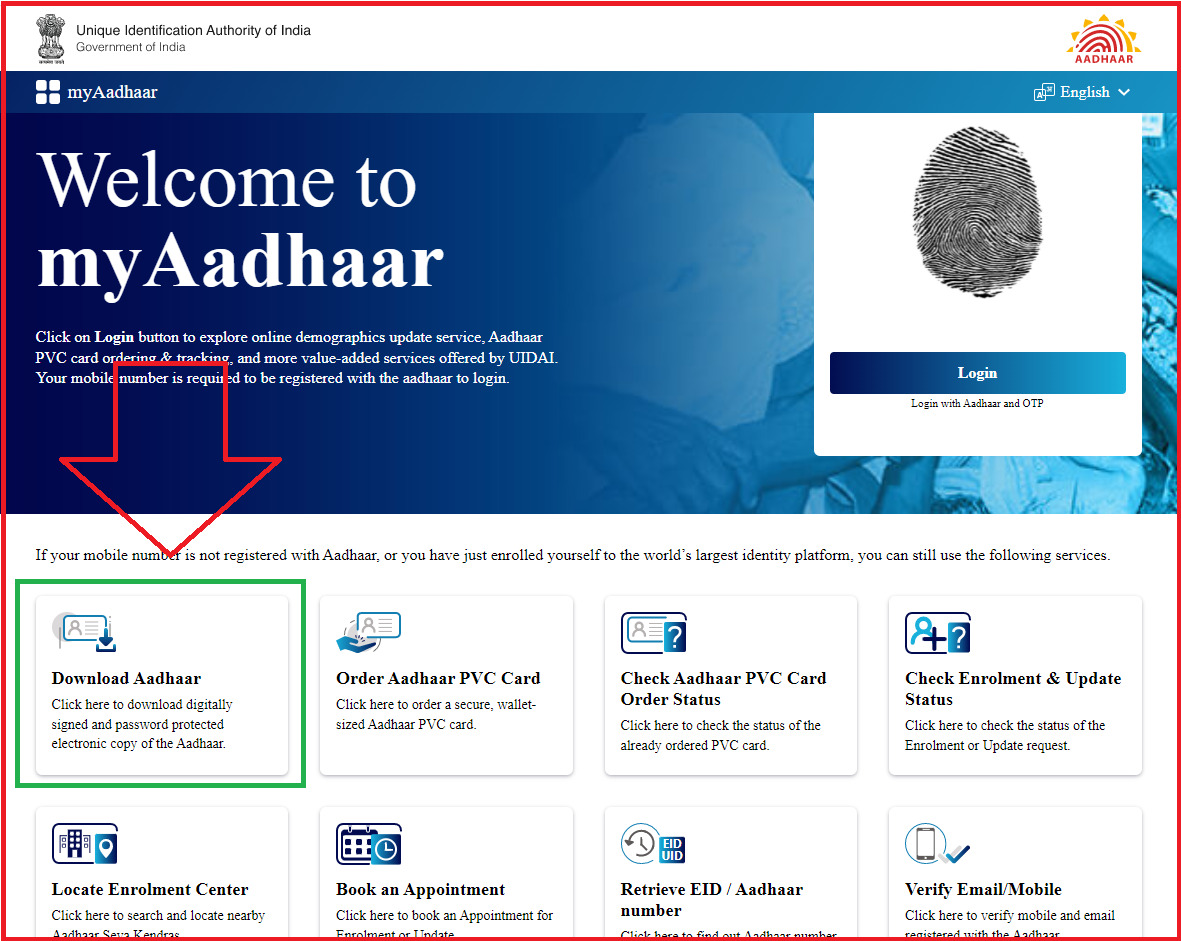Select the myAadhaar header menu label
Viewport: 1181px width, 941px height.
tap(112, 92)
